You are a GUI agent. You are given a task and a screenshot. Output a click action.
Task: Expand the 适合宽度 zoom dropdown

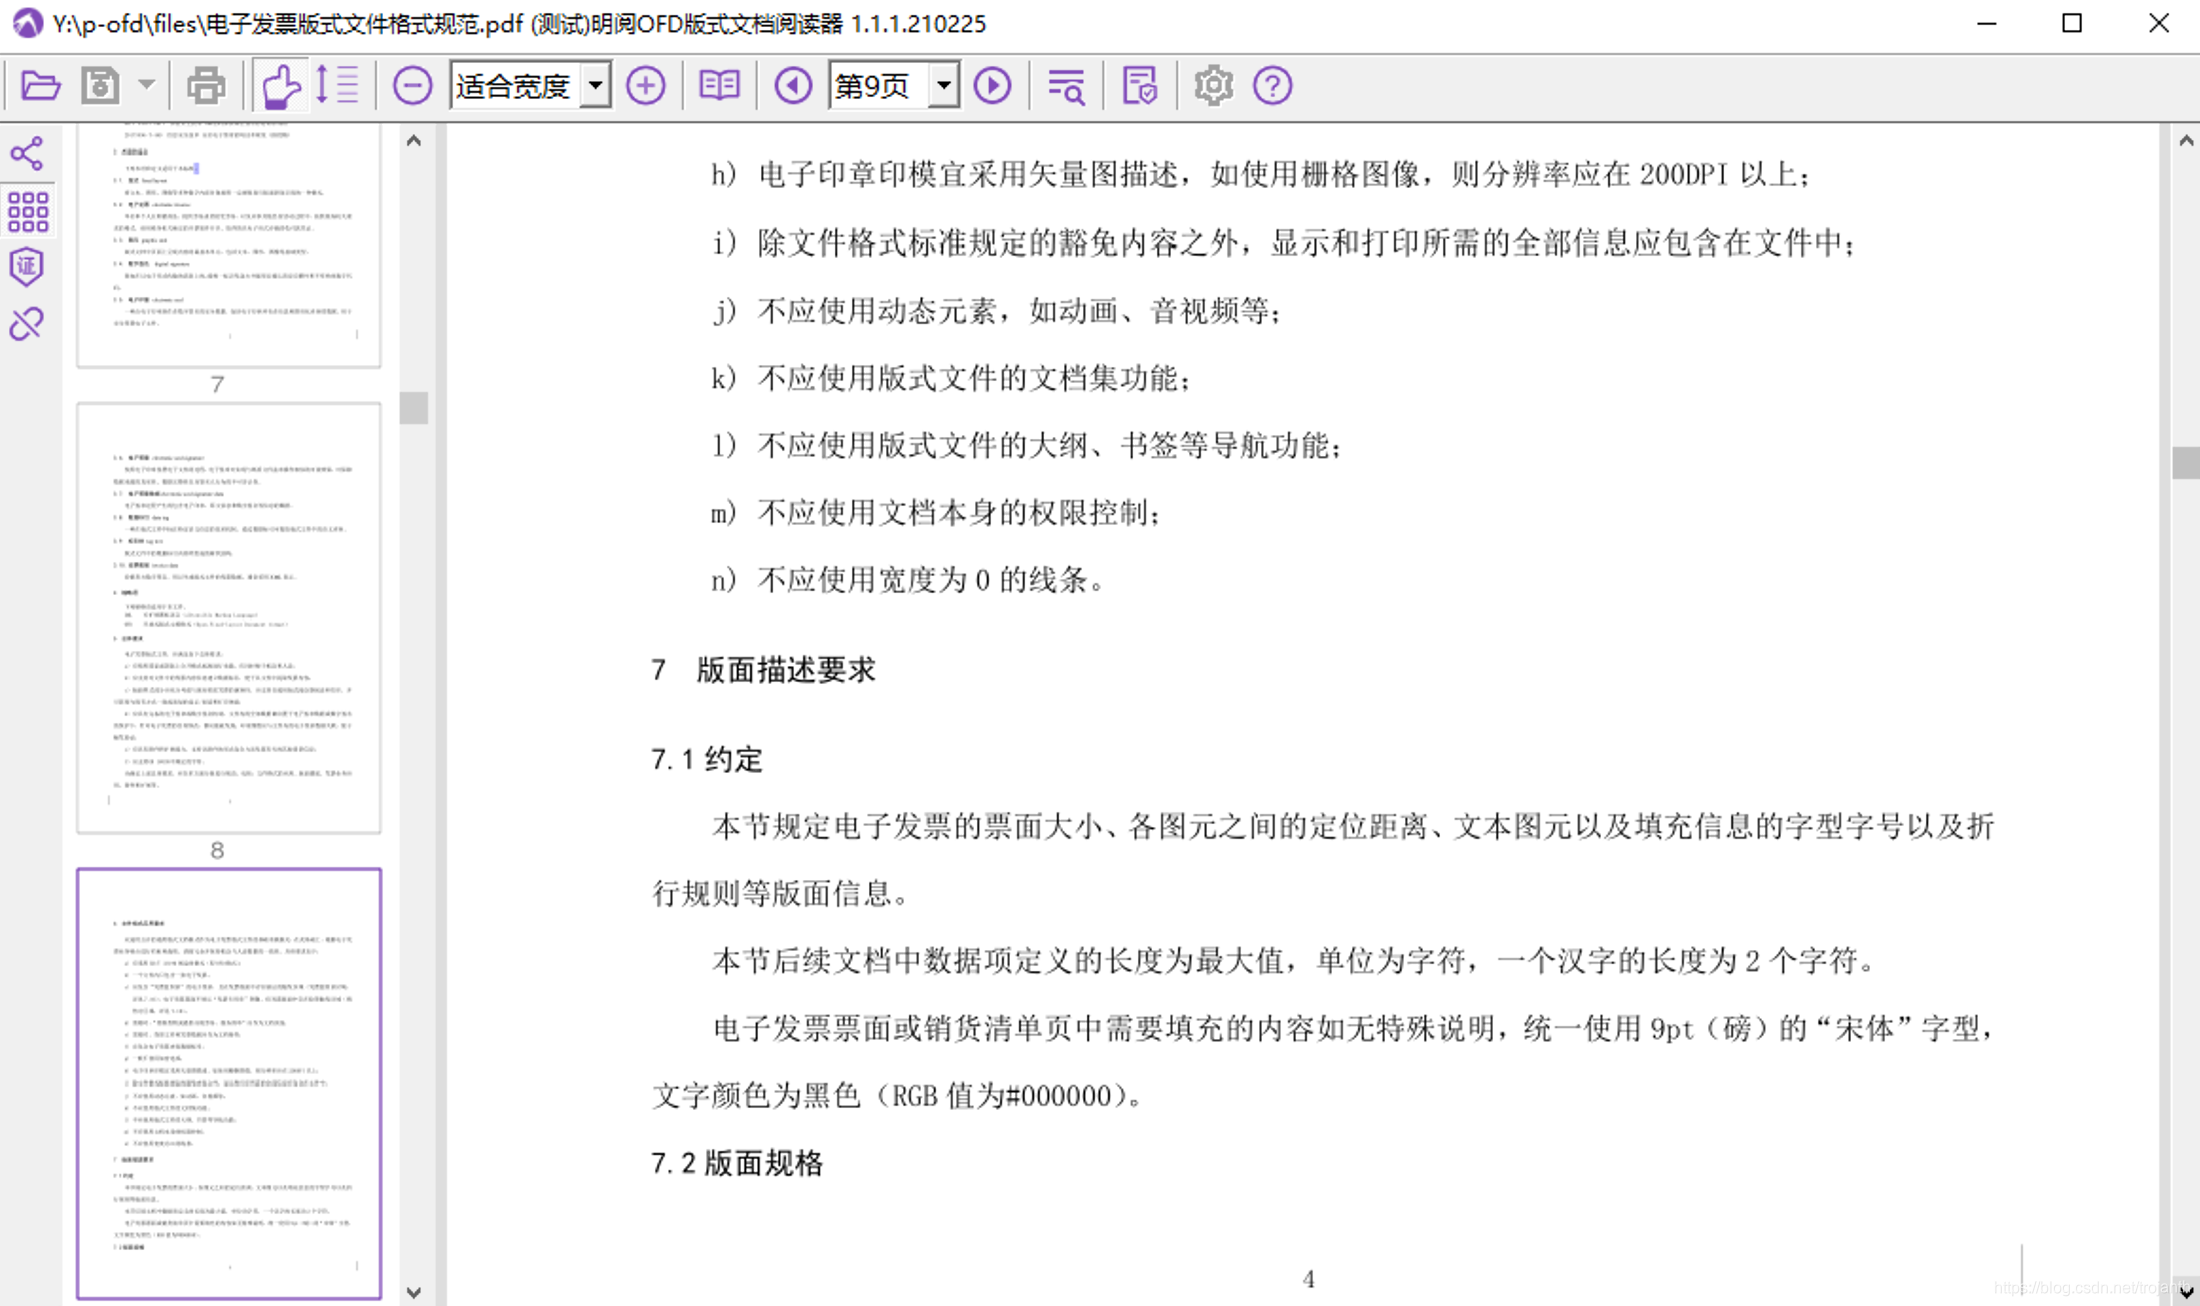coord(596,86)
